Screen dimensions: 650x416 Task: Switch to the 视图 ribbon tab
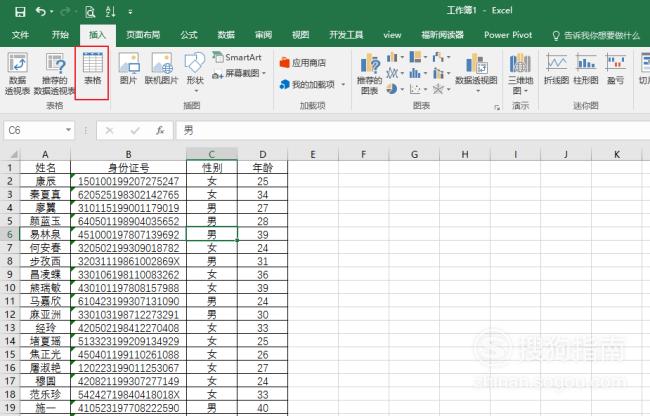pos(301,35)
